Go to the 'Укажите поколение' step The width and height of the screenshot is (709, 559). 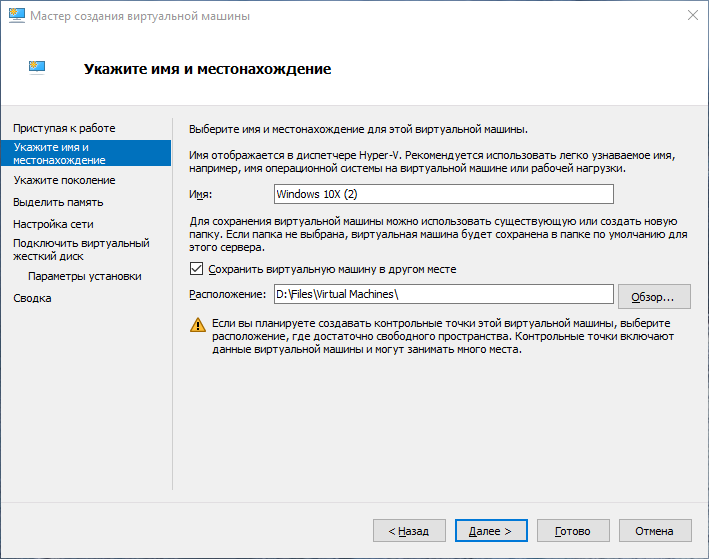64,180
